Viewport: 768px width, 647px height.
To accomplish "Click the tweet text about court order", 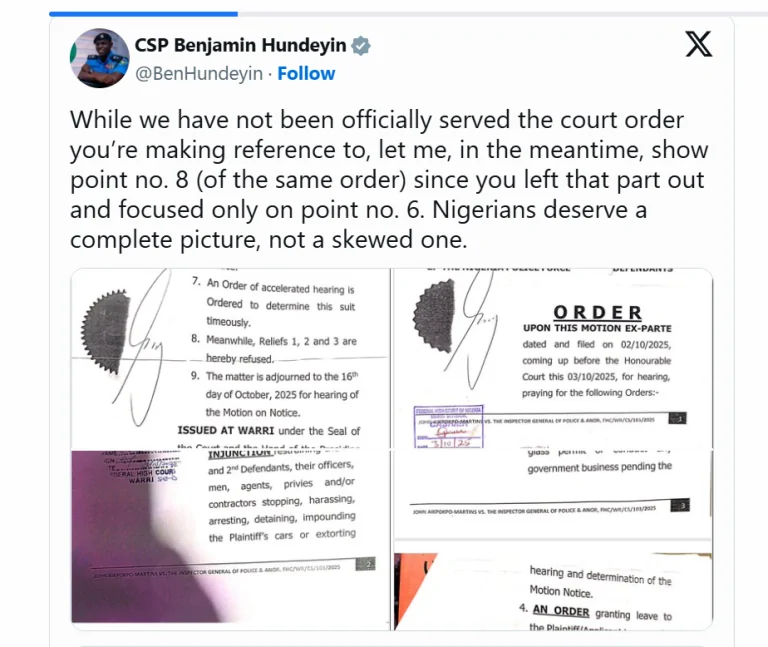I will click(389, 180).
